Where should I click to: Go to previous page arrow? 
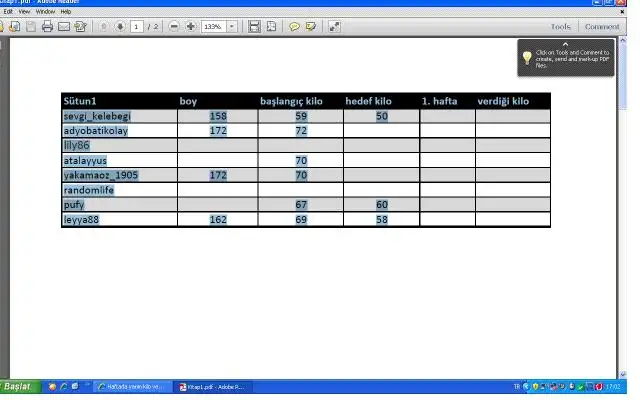[104, 26]
